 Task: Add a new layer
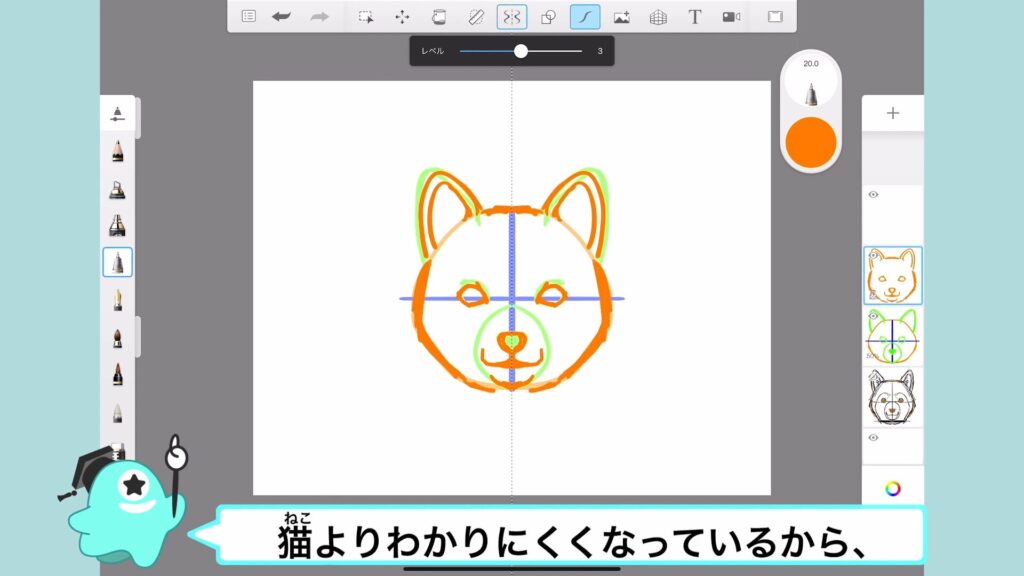(893, 113)
